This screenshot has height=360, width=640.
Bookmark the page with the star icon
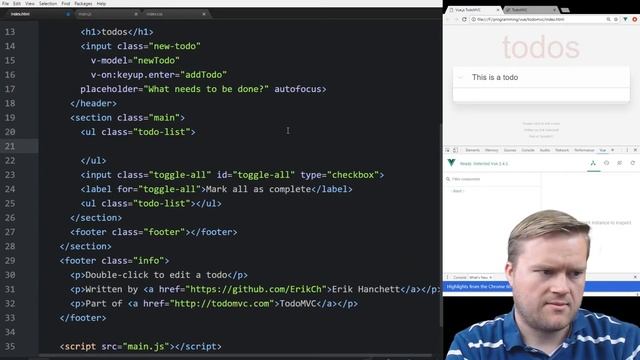tap(616, 19)
